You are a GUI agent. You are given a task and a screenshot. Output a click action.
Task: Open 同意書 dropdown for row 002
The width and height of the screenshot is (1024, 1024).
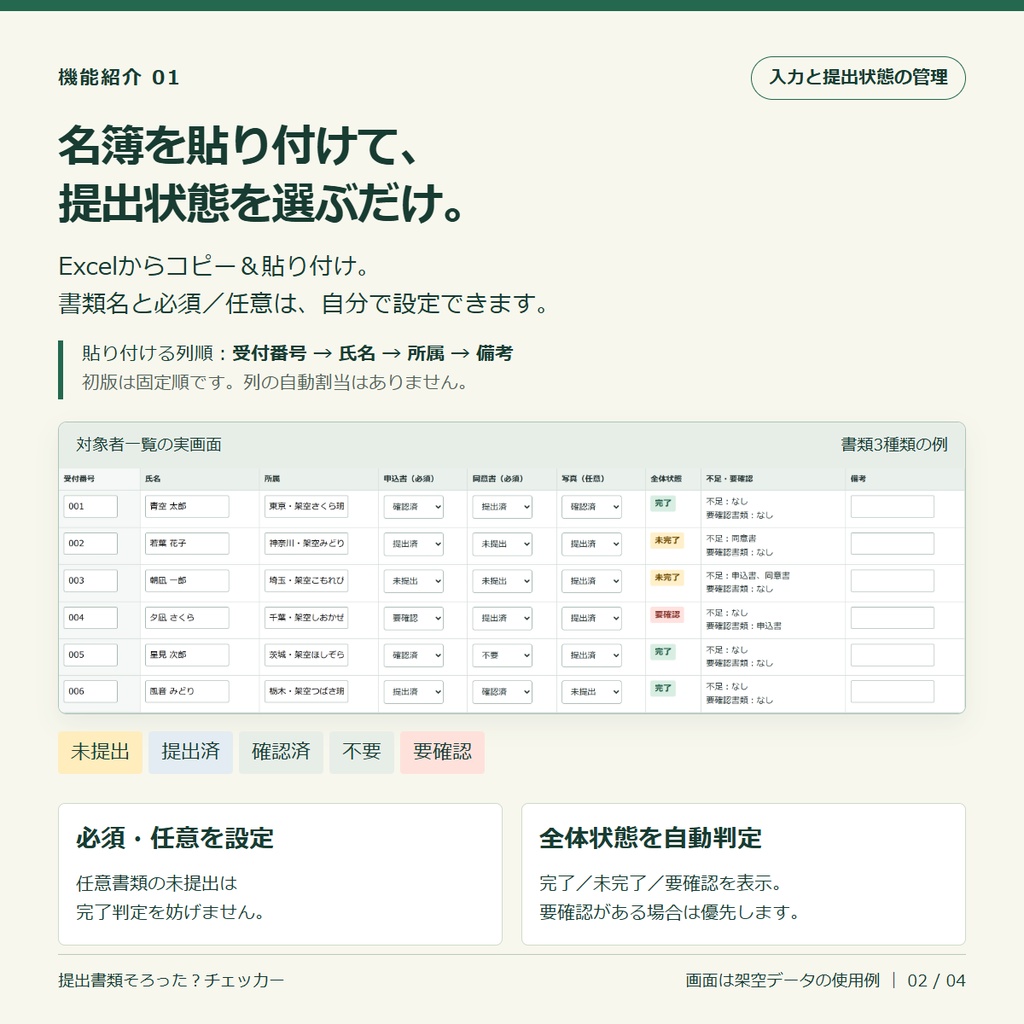click(x=502, y=544)
